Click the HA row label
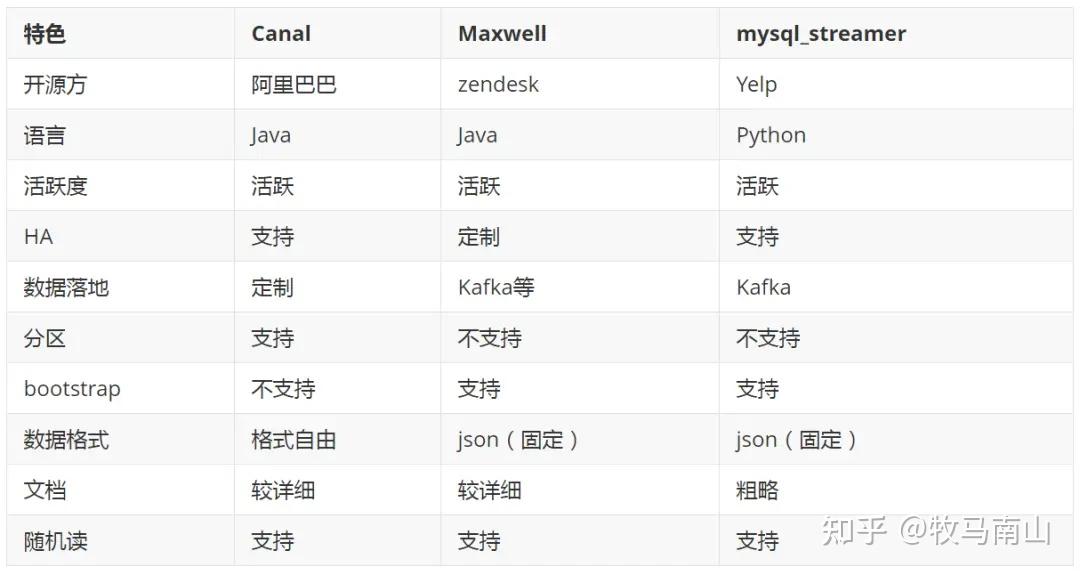Screen dimensions: 1080x575 38,237
